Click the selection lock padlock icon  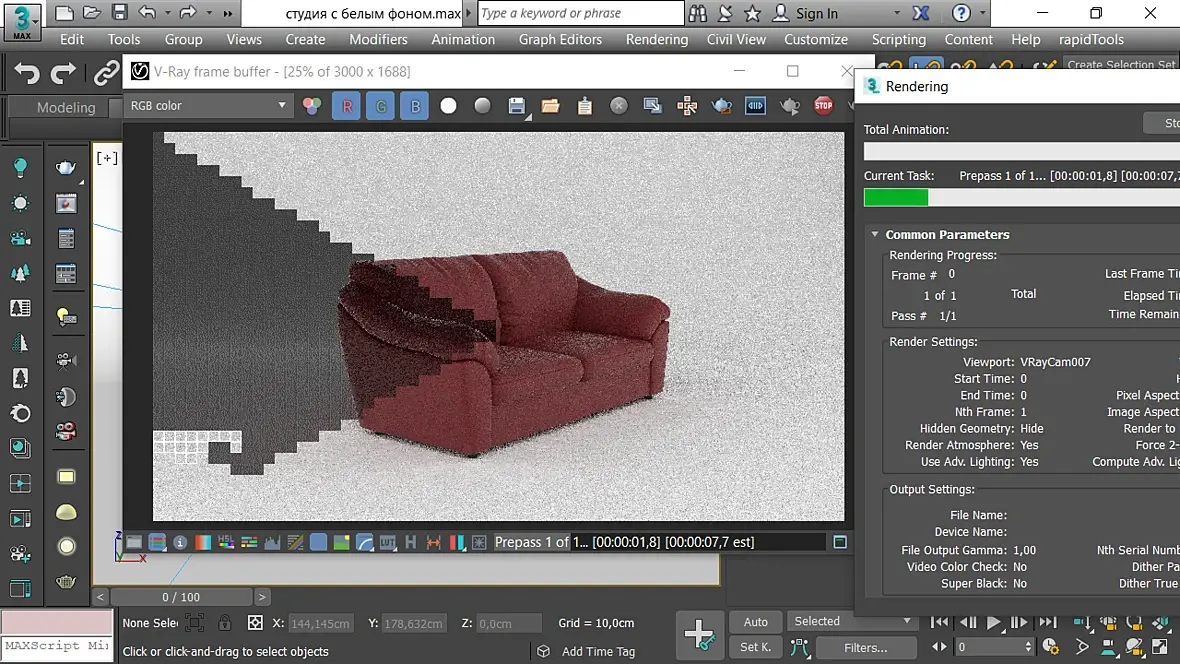(x=225, y=623)
